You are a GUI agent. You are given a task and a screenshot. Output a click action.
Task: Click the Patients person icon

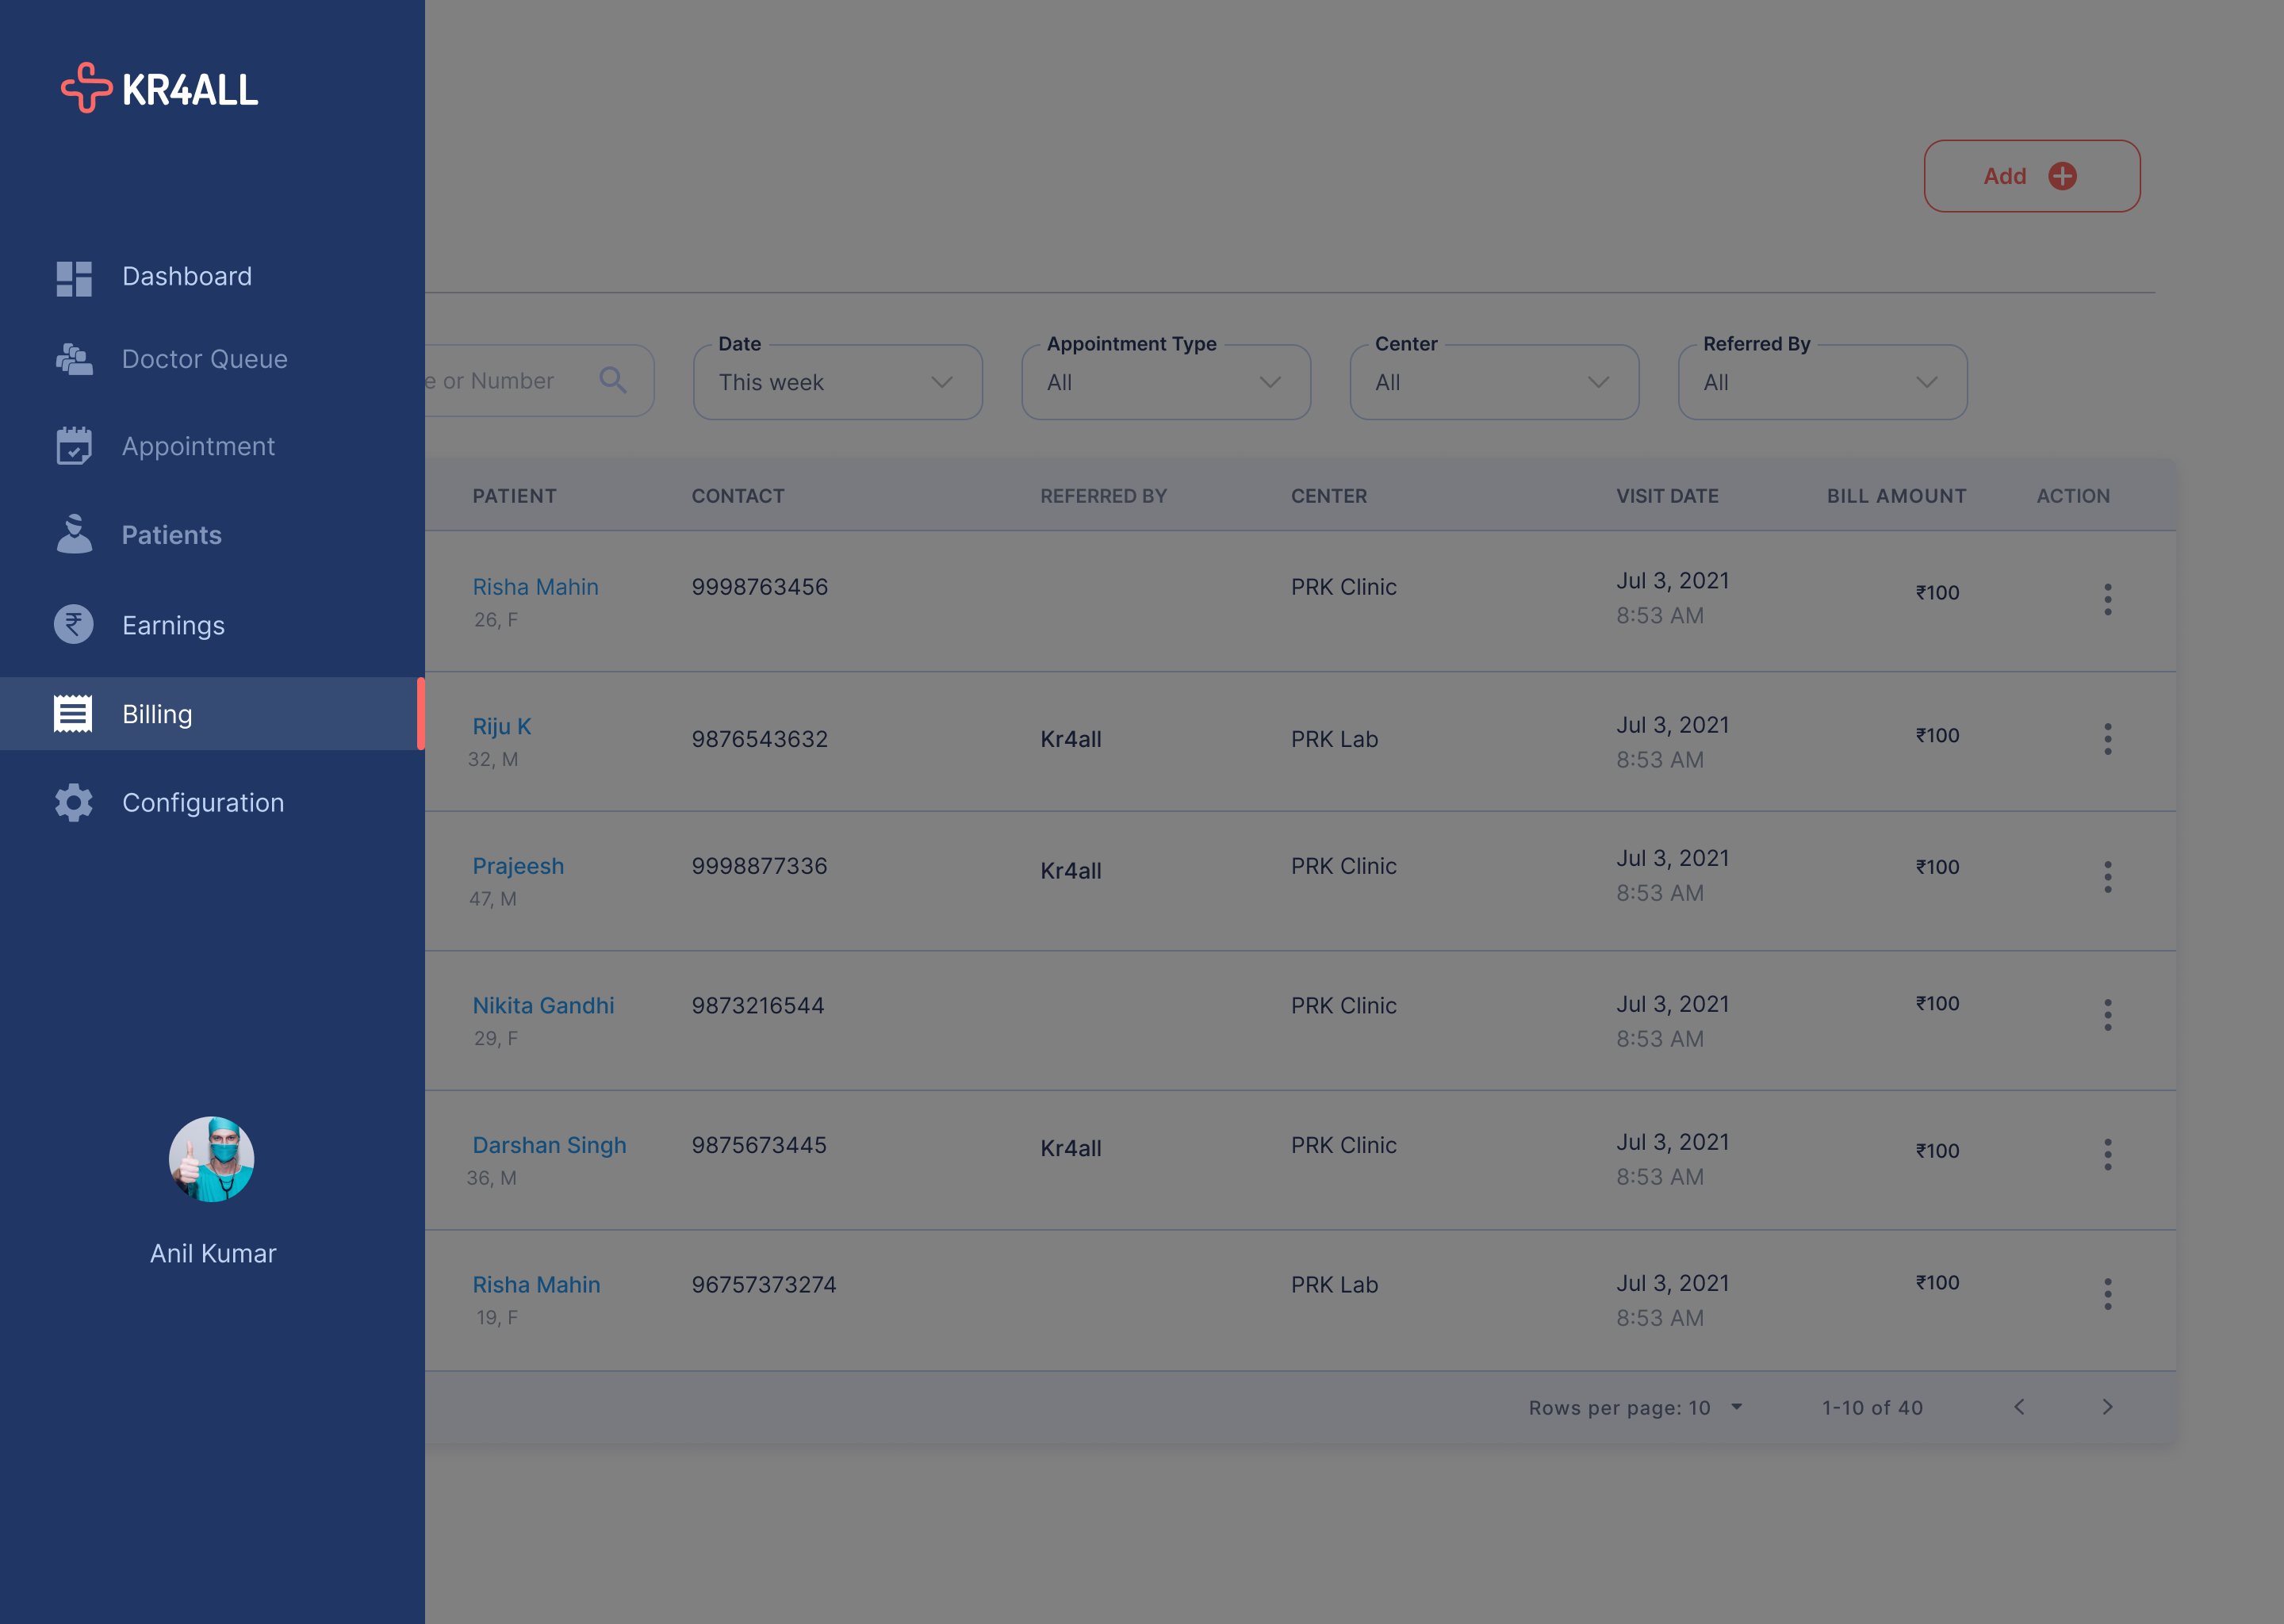point(74,535)
